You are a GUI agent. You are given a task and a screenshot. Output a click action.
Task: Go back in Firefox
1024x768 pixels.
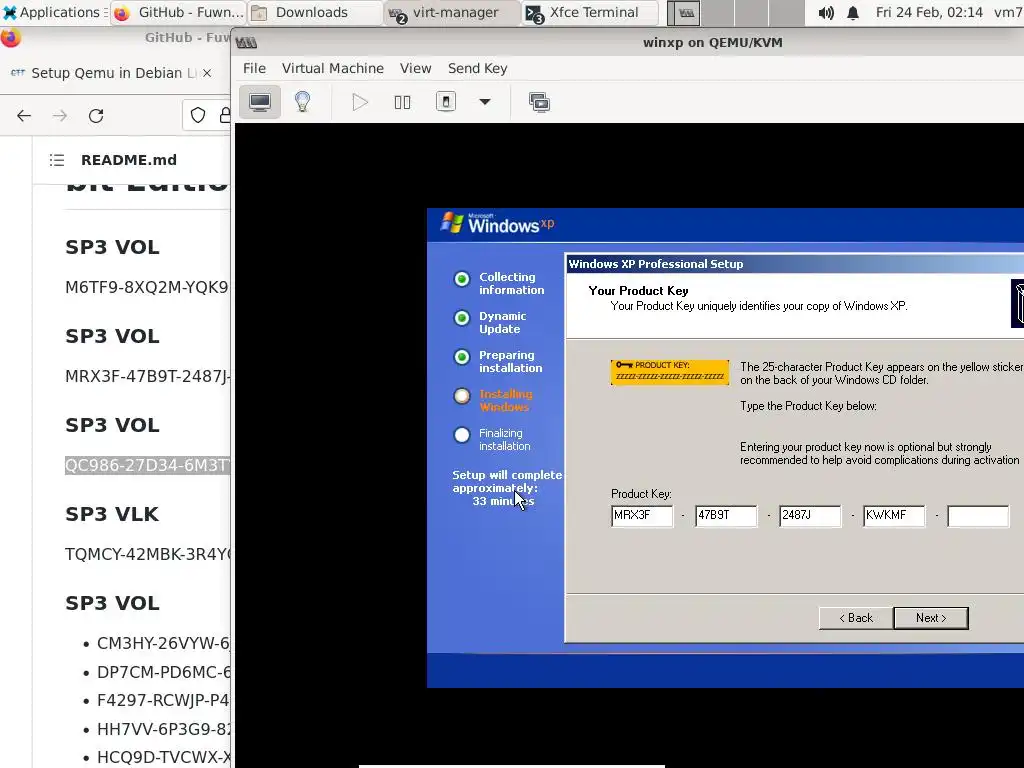click(24, 116)
